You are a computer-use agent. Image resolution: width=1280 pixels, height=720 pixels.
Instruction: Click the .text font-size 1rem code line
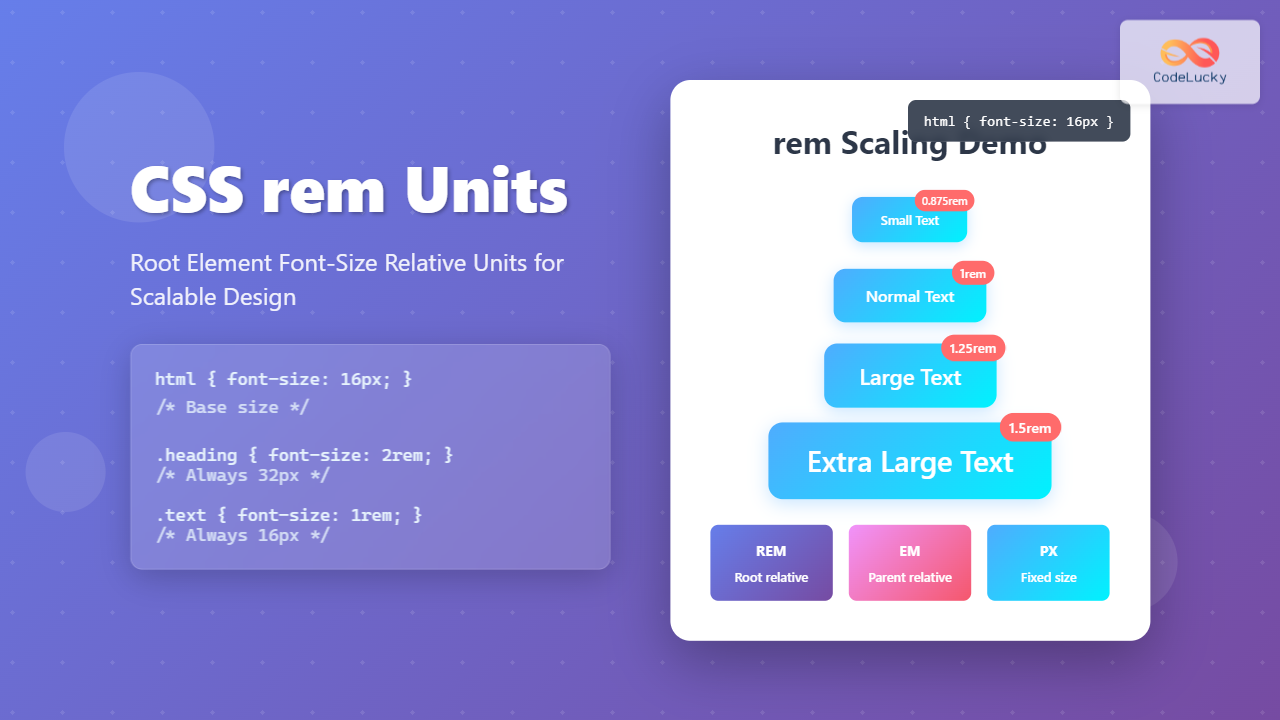289,514
